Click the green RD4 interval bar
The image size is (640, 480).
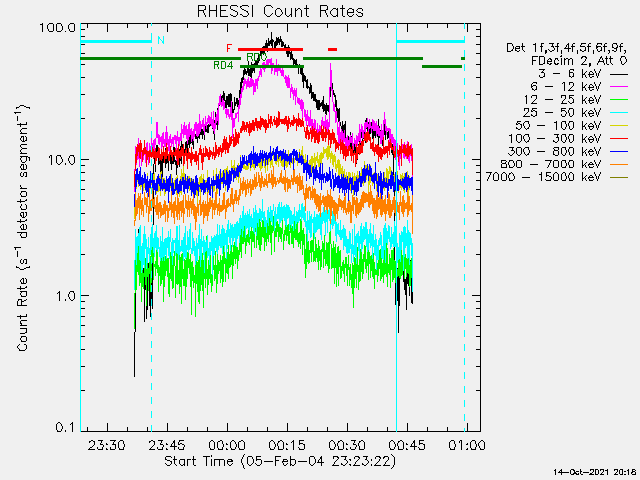[x=272, y=67]
